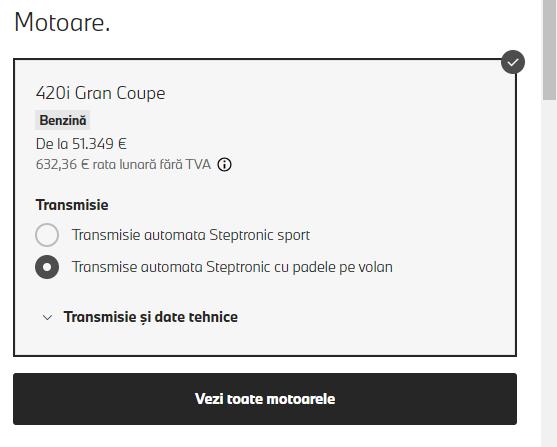Select Steptronic sport transmission radio button
This screenshot has height=447, width=557.
click(47, 235)
